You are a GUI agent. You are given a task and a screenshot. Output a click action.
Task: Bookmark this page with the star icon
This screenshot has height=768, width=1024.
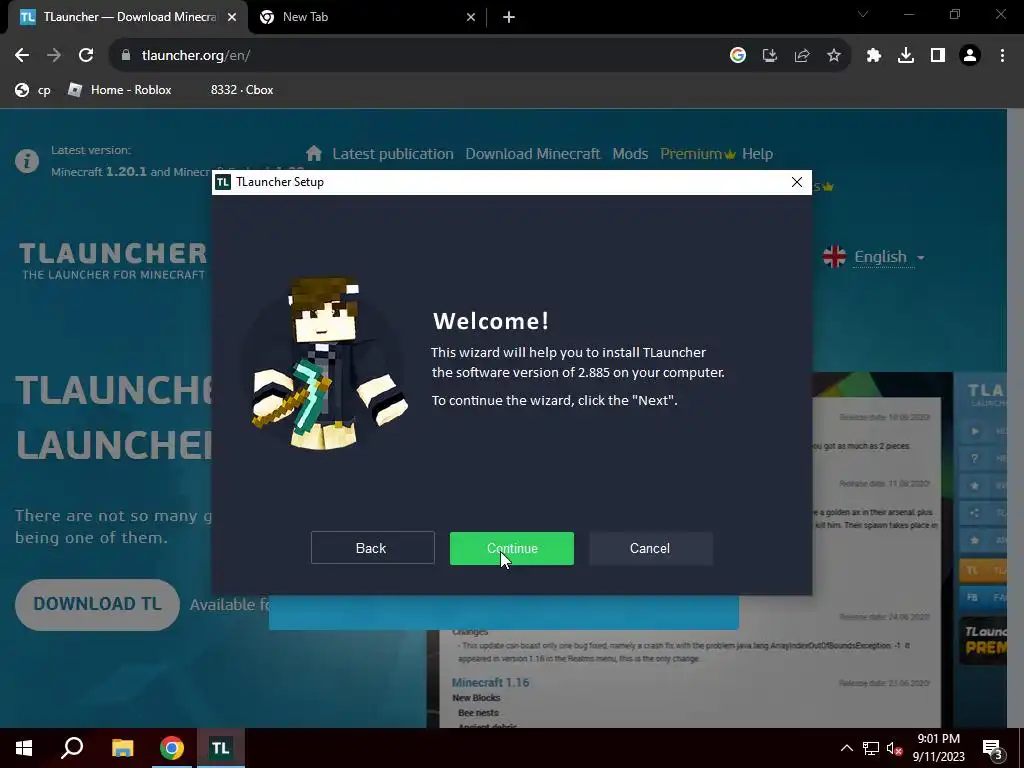[834, 56]
